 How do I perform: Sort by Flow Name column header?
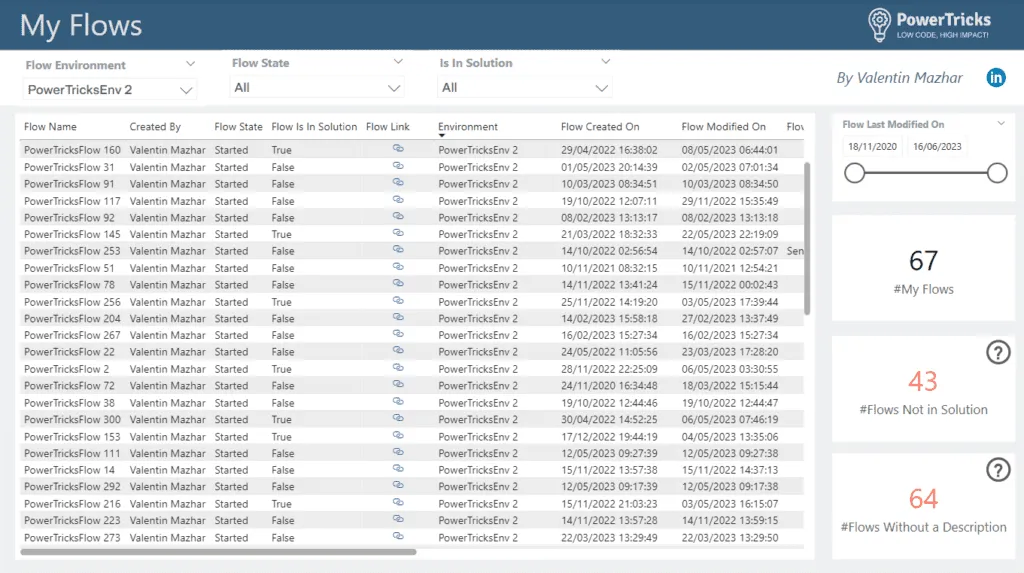coord(50,127)
